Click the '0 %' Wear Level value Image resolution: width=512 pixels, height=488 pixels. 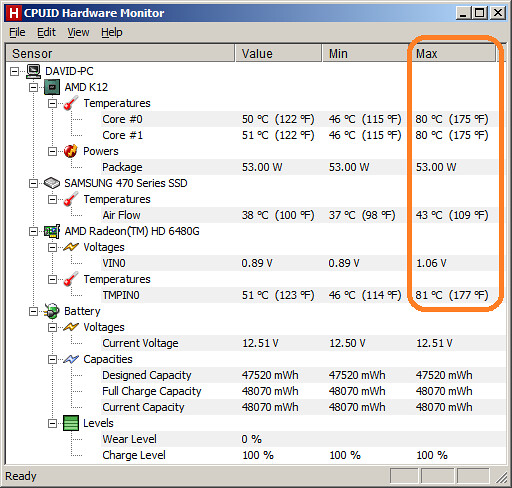(x=252, y=439)
